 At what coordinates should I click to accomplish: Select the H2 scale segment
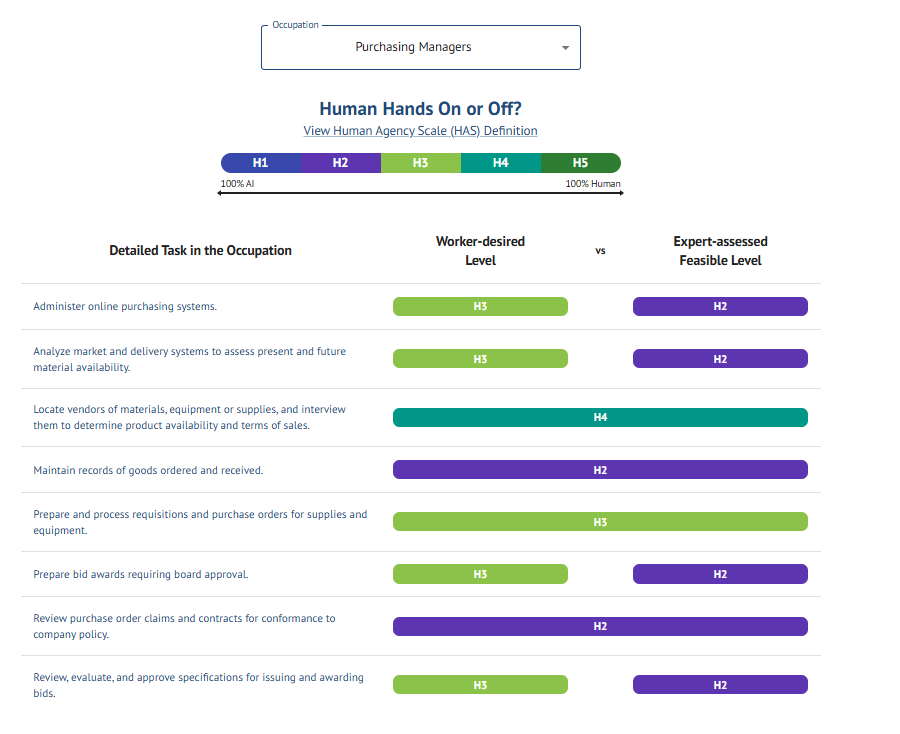(340, 163)
